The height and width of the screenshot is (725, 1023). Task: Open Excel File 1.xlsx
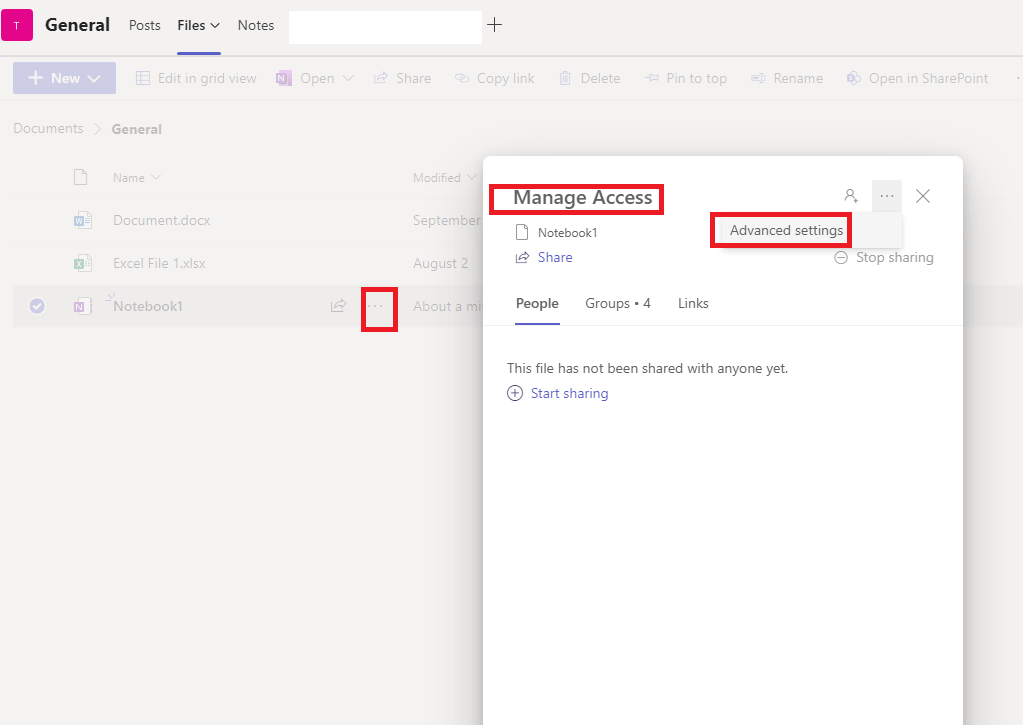point(159,264)
